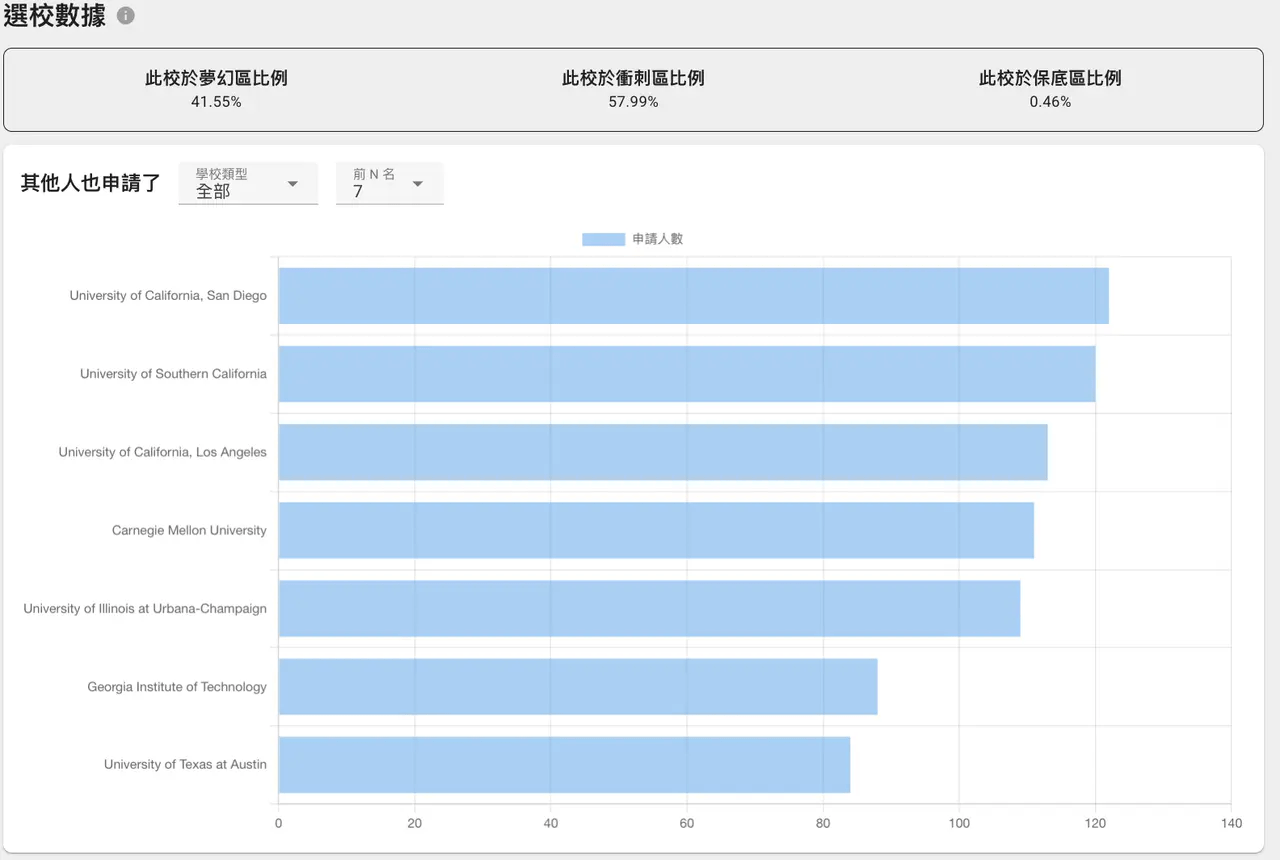Click the 57.99% value
1280x860 pixels.
coord(633,102)
